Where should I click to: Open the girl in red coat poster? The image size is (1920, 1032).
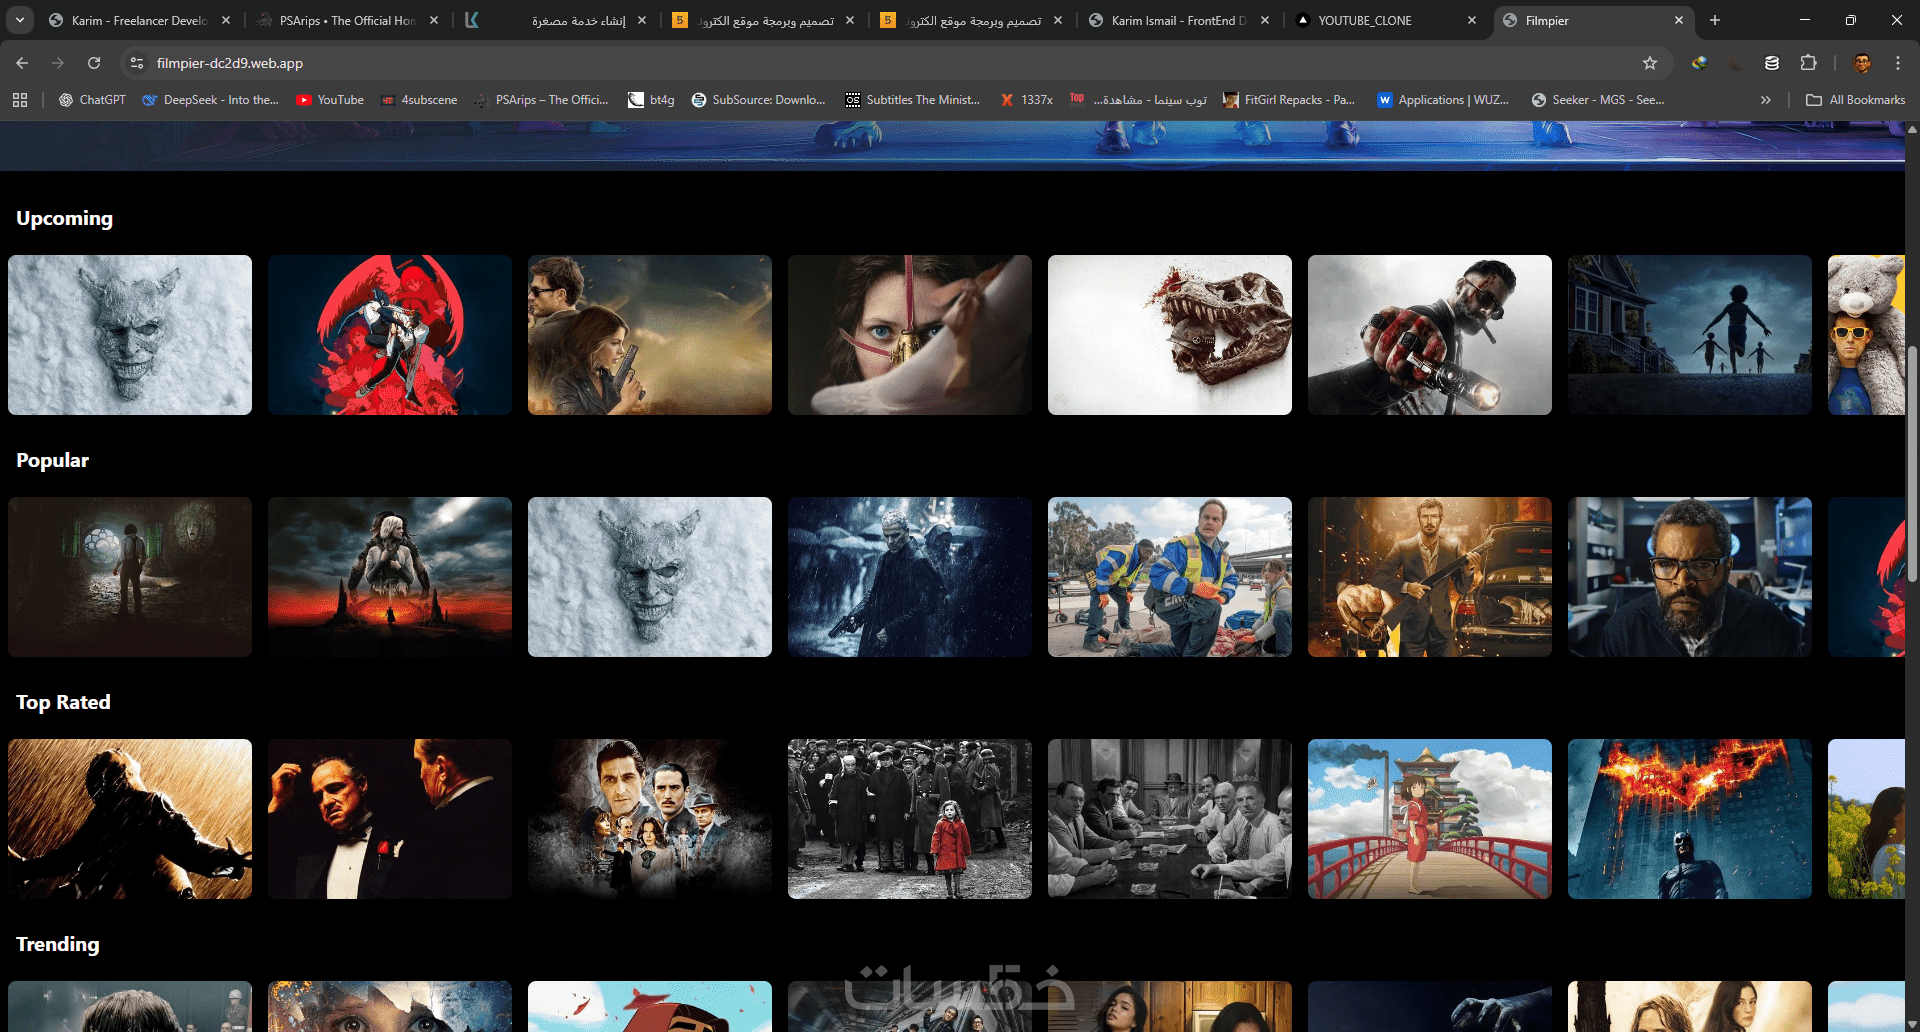coord(910,819)
